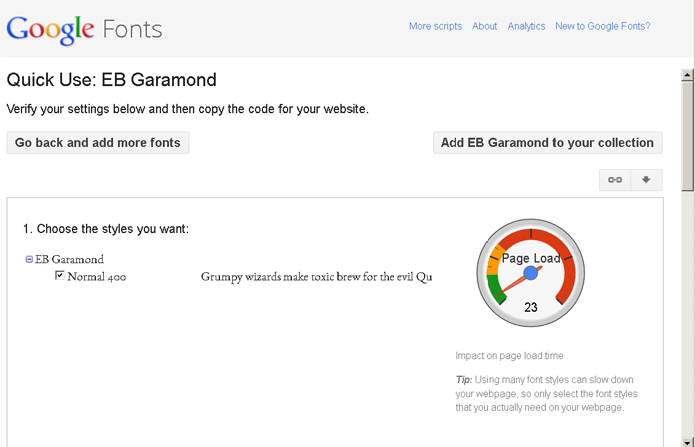Viewport: 695px width, 447px height.
Task: Go to the About page
Action: [485, 26]
